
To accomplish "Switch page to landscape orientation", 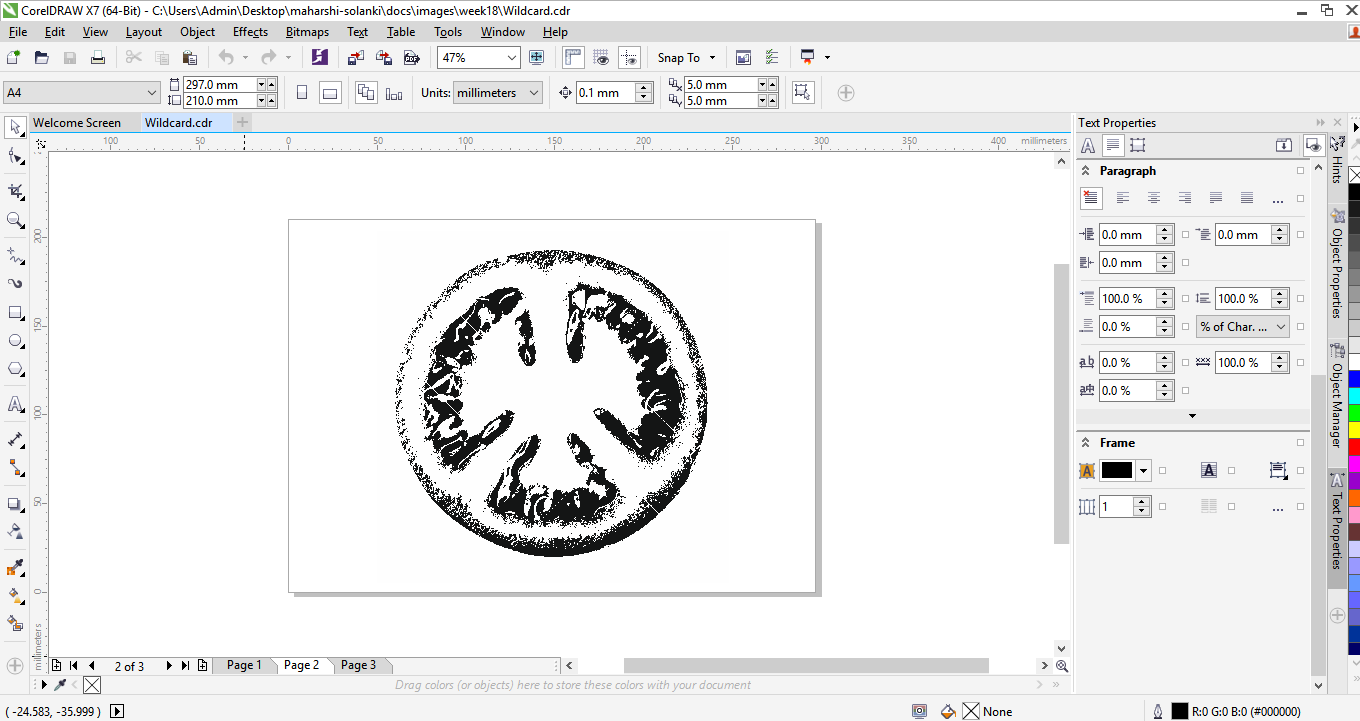I will pyautogui.click(x=330, y=93).
